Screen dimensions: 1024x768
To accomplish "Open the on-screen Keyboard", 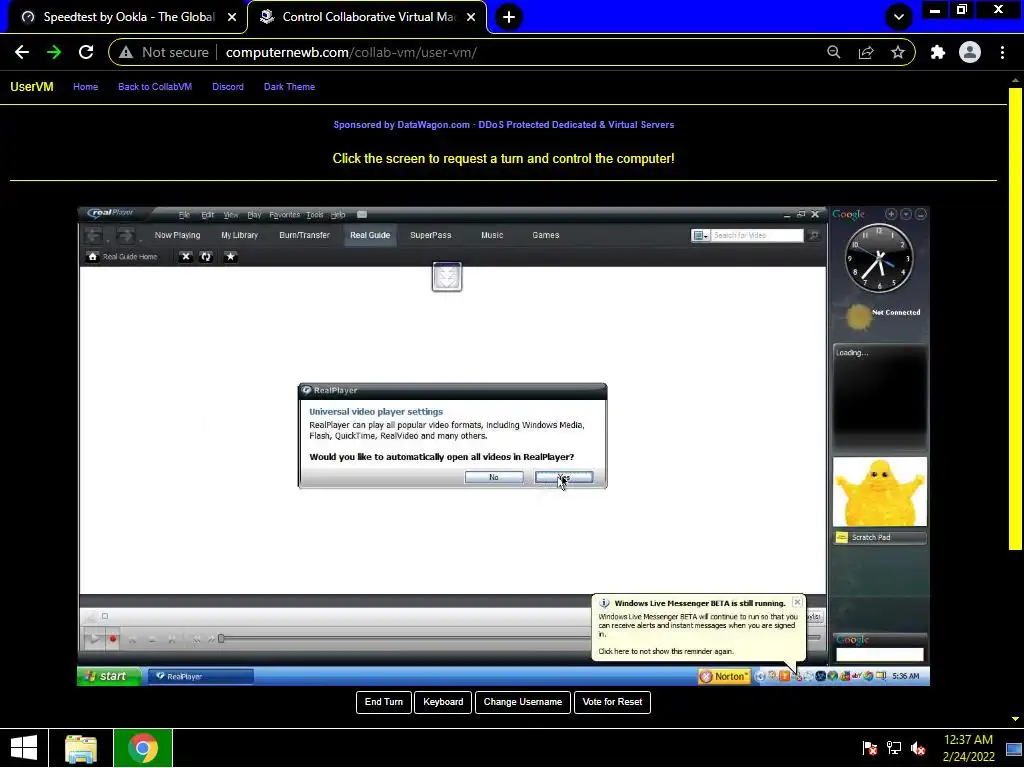I will pyautogui.click(x=443, y=702).
